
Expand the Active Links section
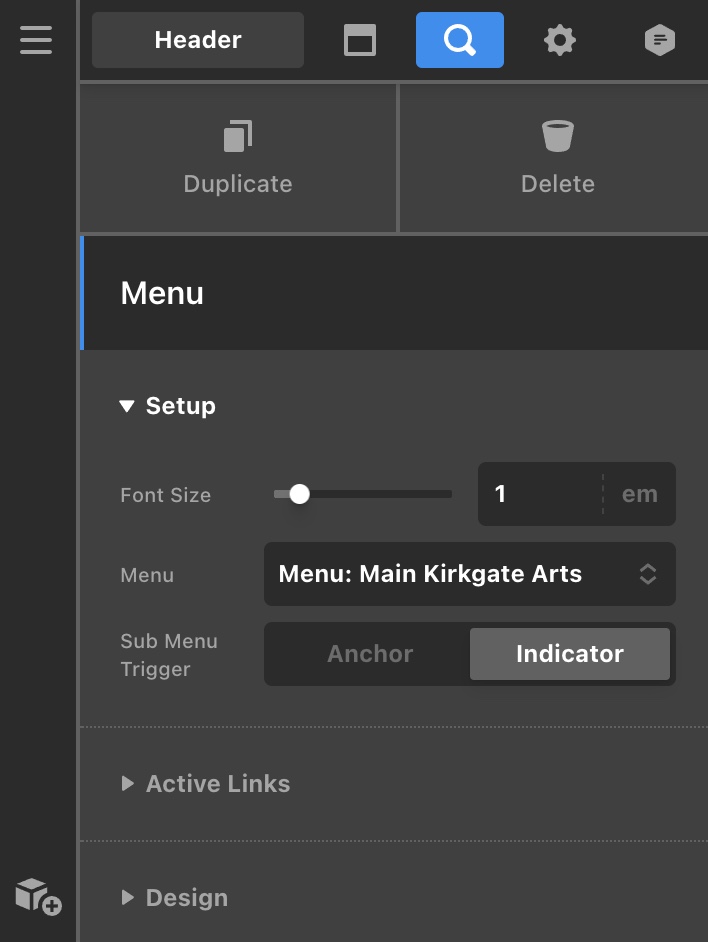206,783
